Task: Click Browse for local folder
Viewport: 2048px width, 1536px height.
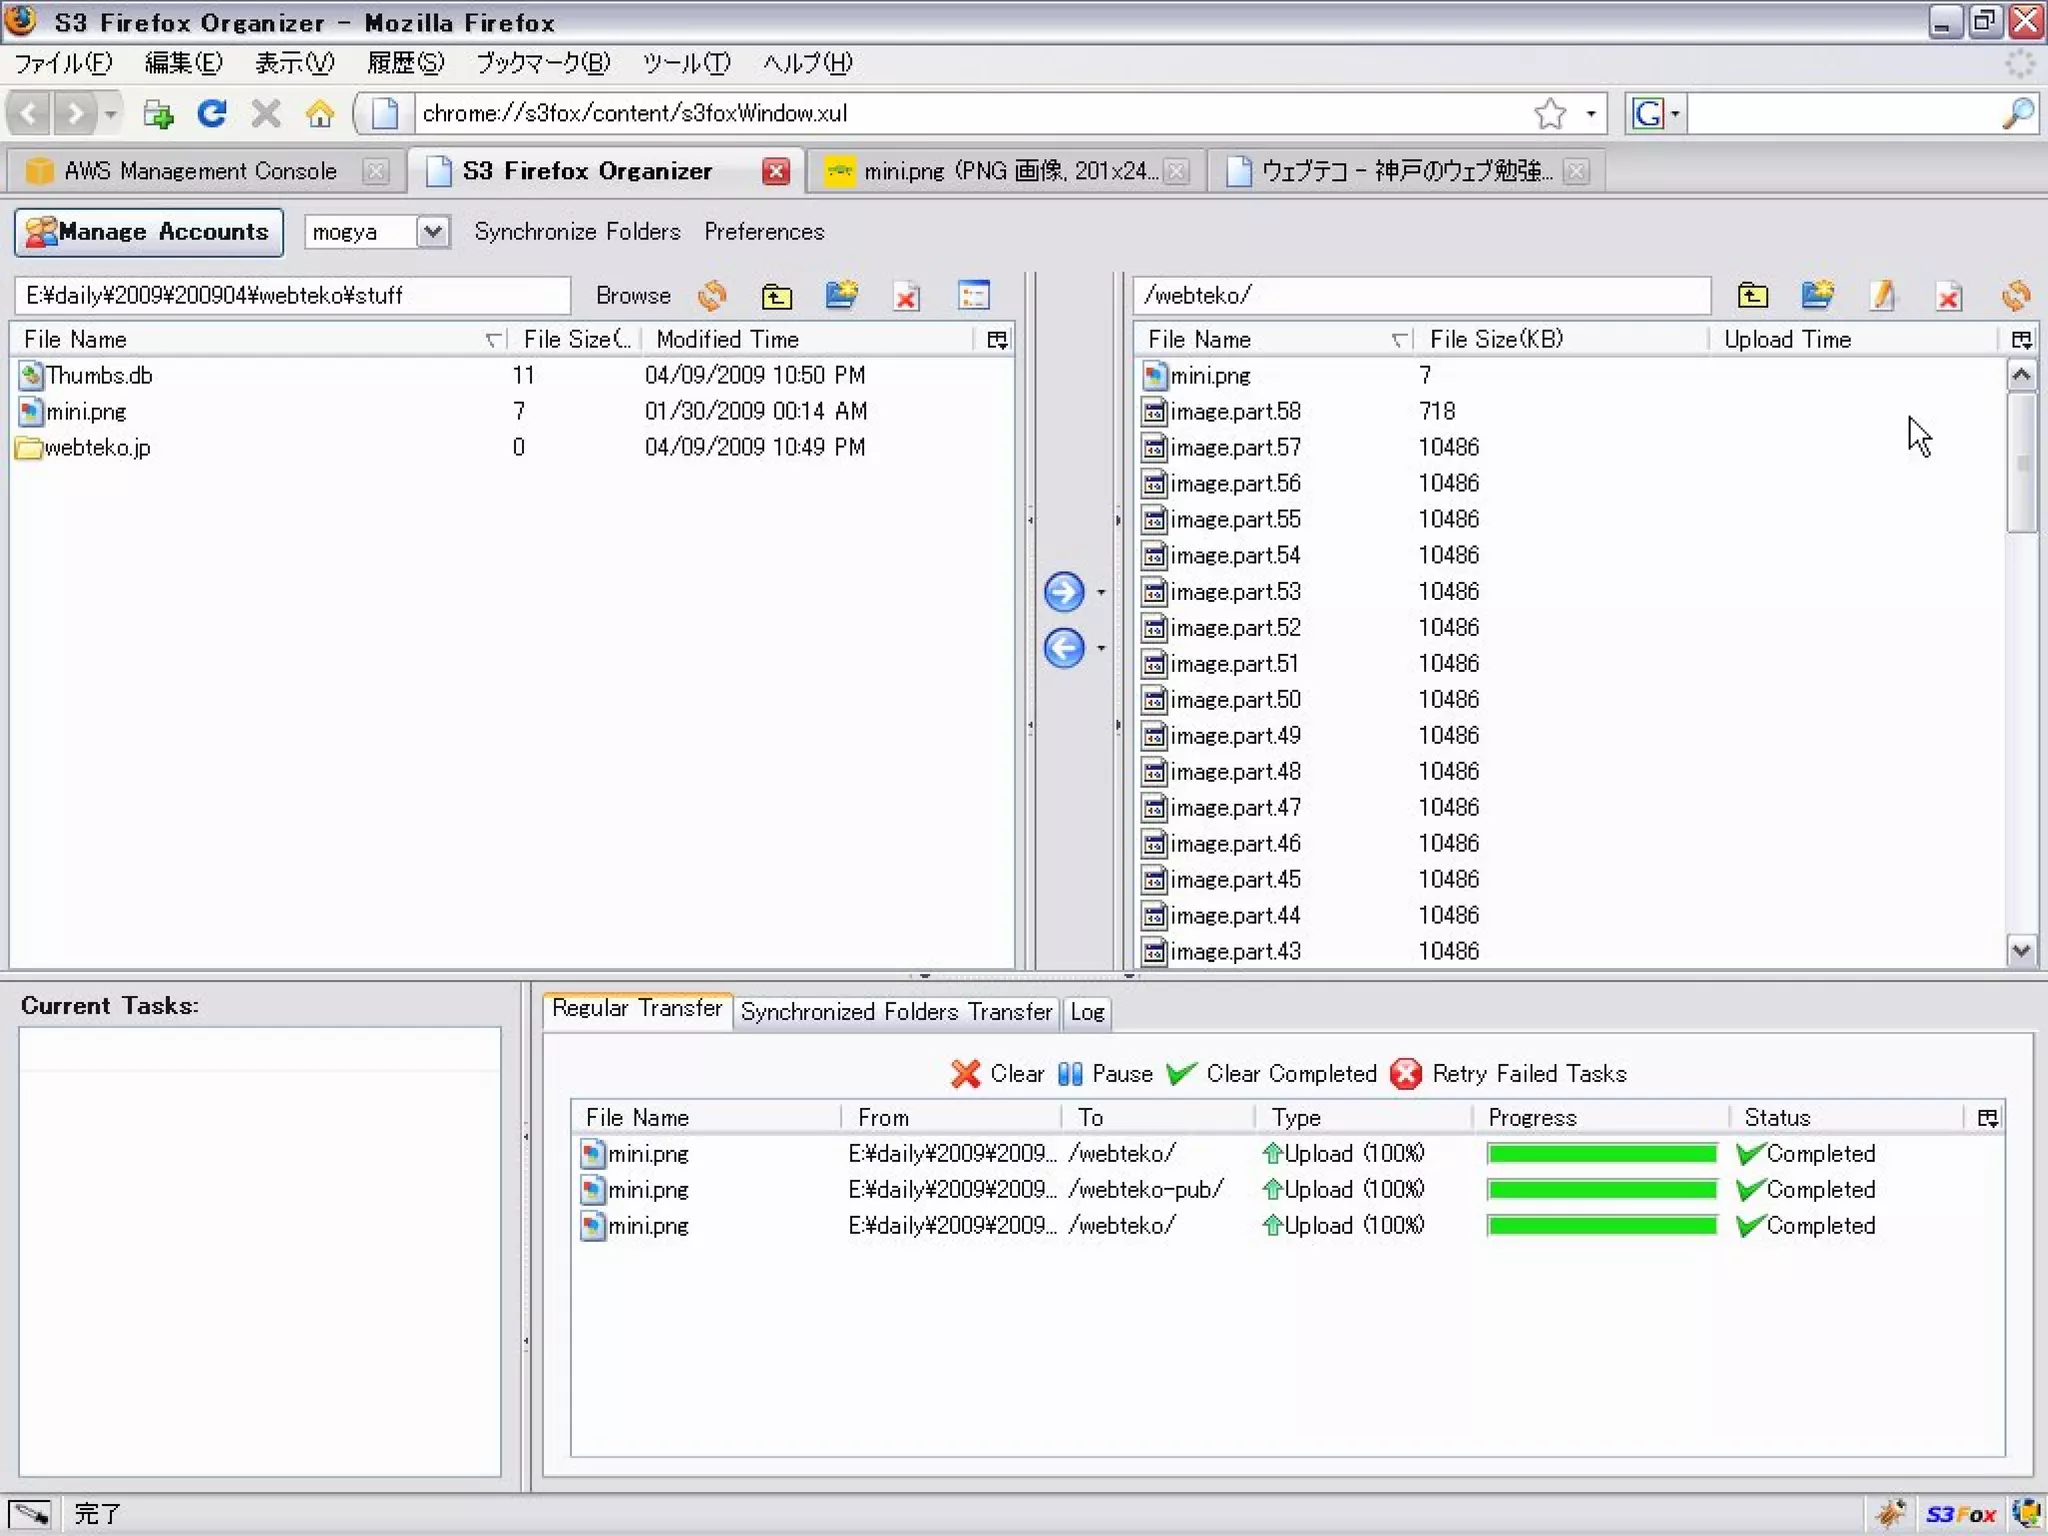Action: (633, 296)
